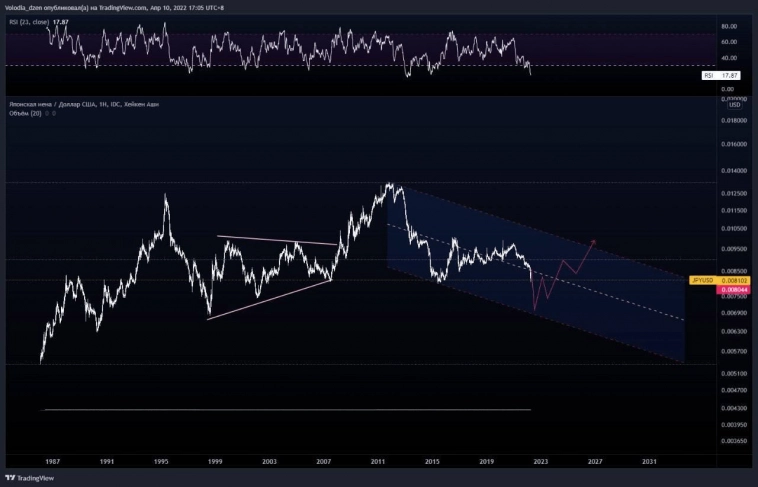Screen dimensions: 758x487
Task: Click the Объём (20) volume indicator legend
Action: [28, 113]
